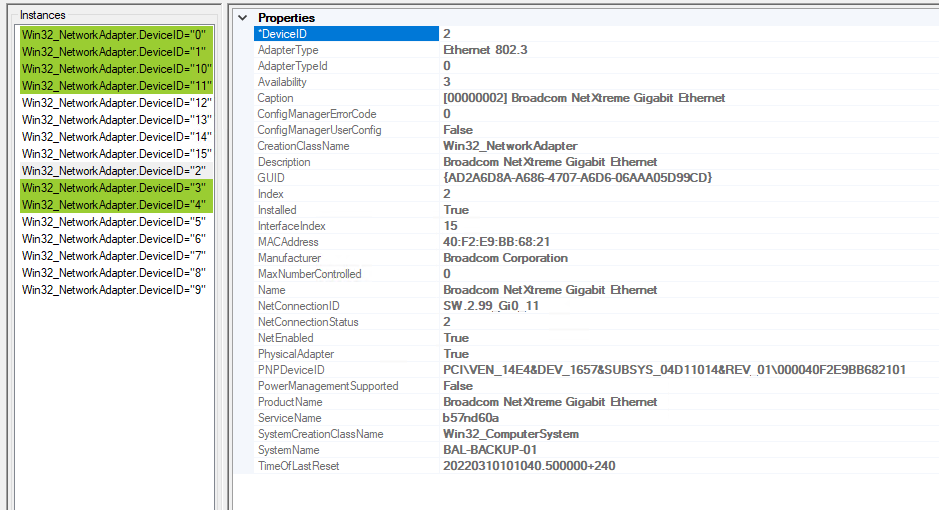939x510 pixels.
Task: Click the {AD2A6D8A-A686-4707...} GUID value
Action: click(x=577, y=178)
